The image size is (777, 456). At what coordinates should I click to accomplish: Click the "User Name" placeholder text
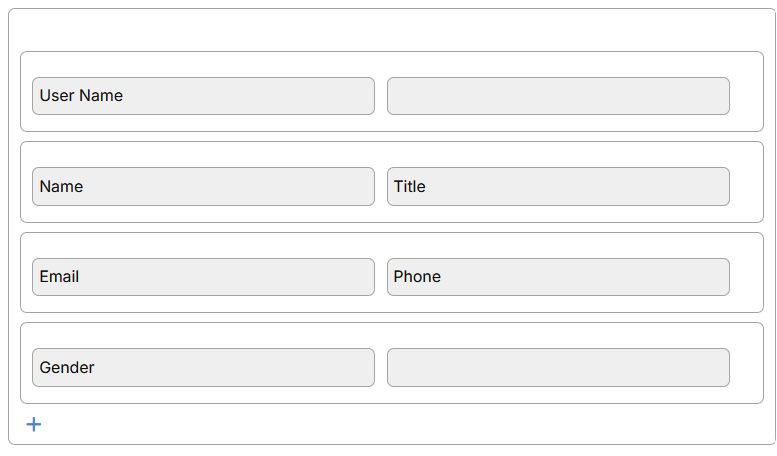[x=81, y=96]
